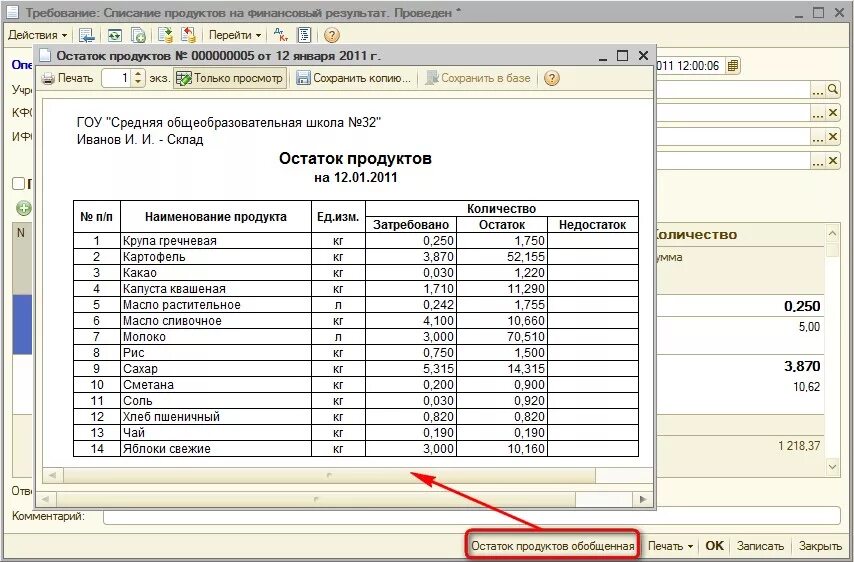Click the OK button at bottom
This screenshot has height=562, width=854.
pos(714,546)
